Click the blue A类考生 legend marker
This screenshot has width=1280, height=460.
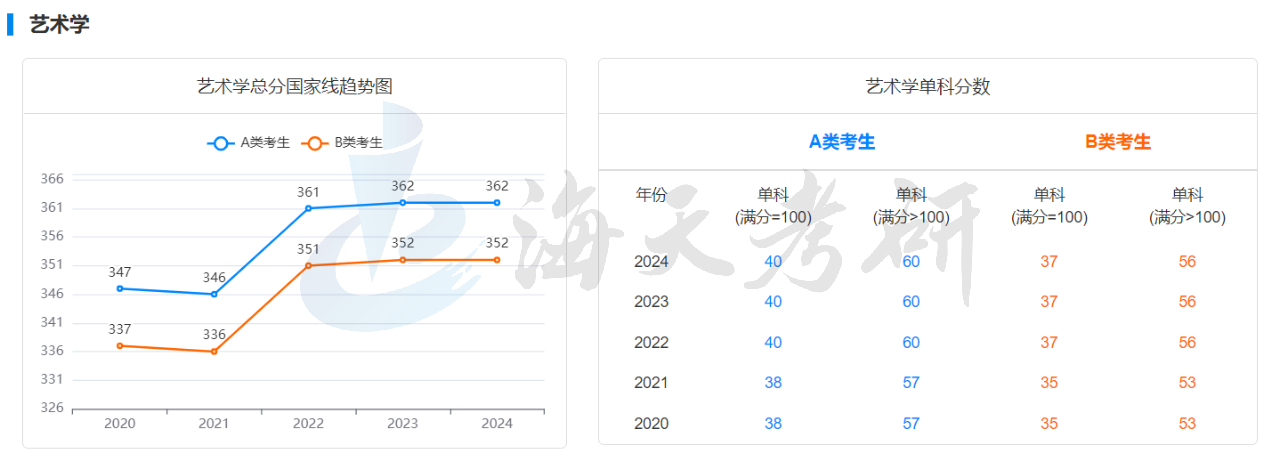(x=221, y=143)
